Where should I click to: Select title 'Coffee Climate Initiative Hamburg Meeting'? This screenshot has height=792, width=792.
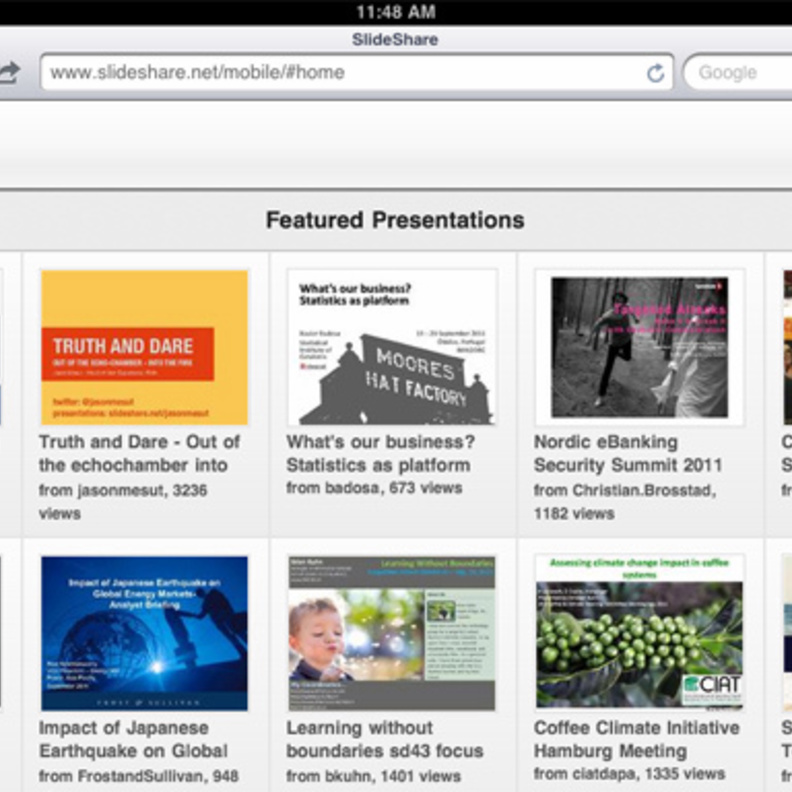636,739
